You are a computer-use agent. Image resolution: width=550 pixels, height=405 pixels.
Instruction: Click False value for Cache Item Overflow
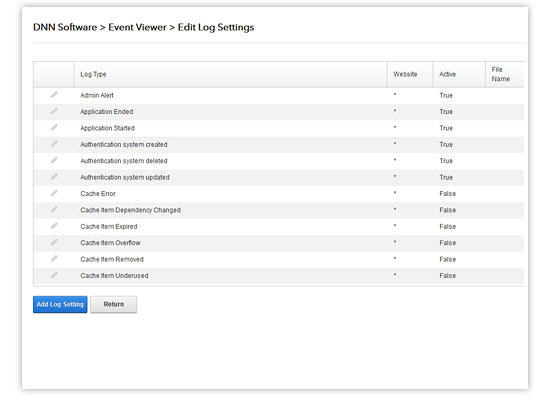tap(448, 243)
